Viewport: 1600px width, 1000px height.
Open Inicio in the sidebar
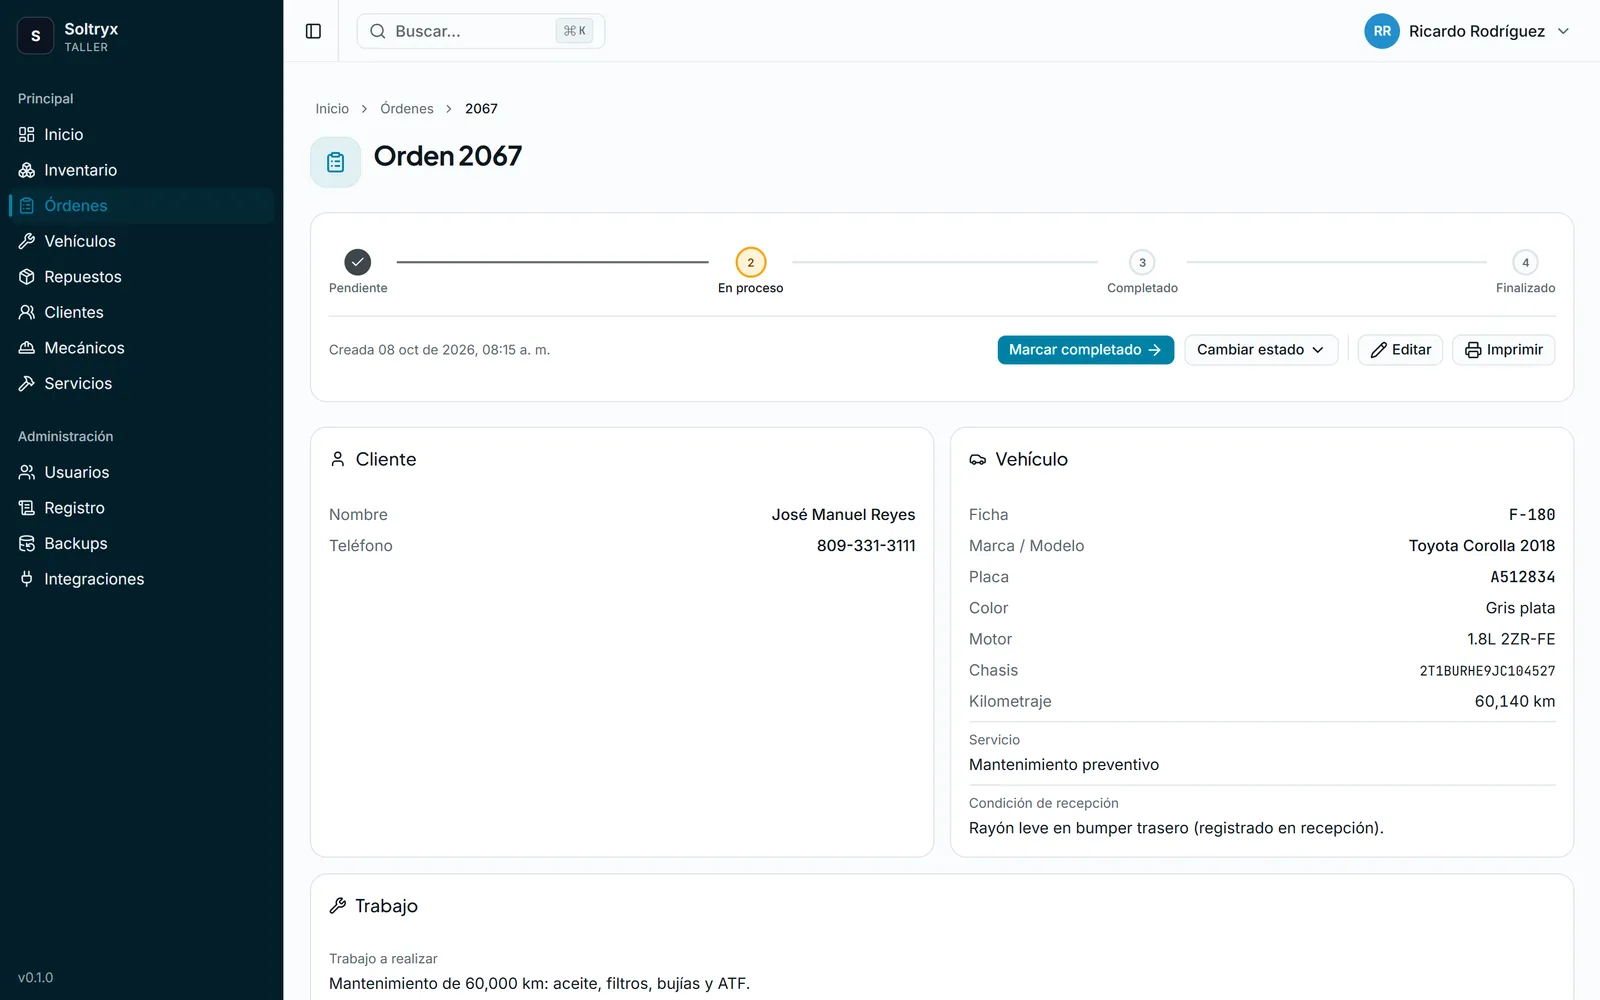click(141, 134)
